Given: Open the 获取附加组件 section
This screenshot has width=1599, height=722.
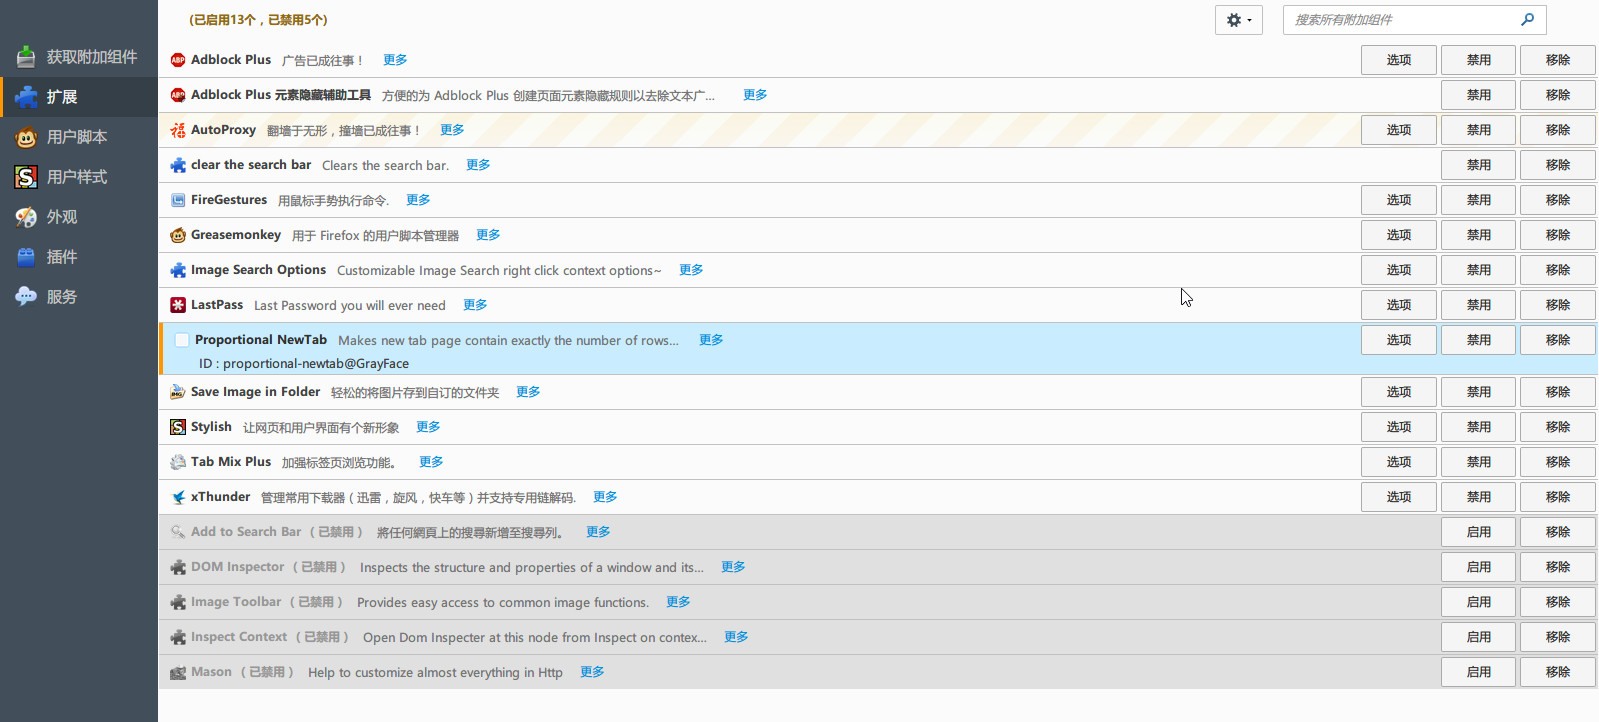Looking at the screenshot, I should coord(79,57).
